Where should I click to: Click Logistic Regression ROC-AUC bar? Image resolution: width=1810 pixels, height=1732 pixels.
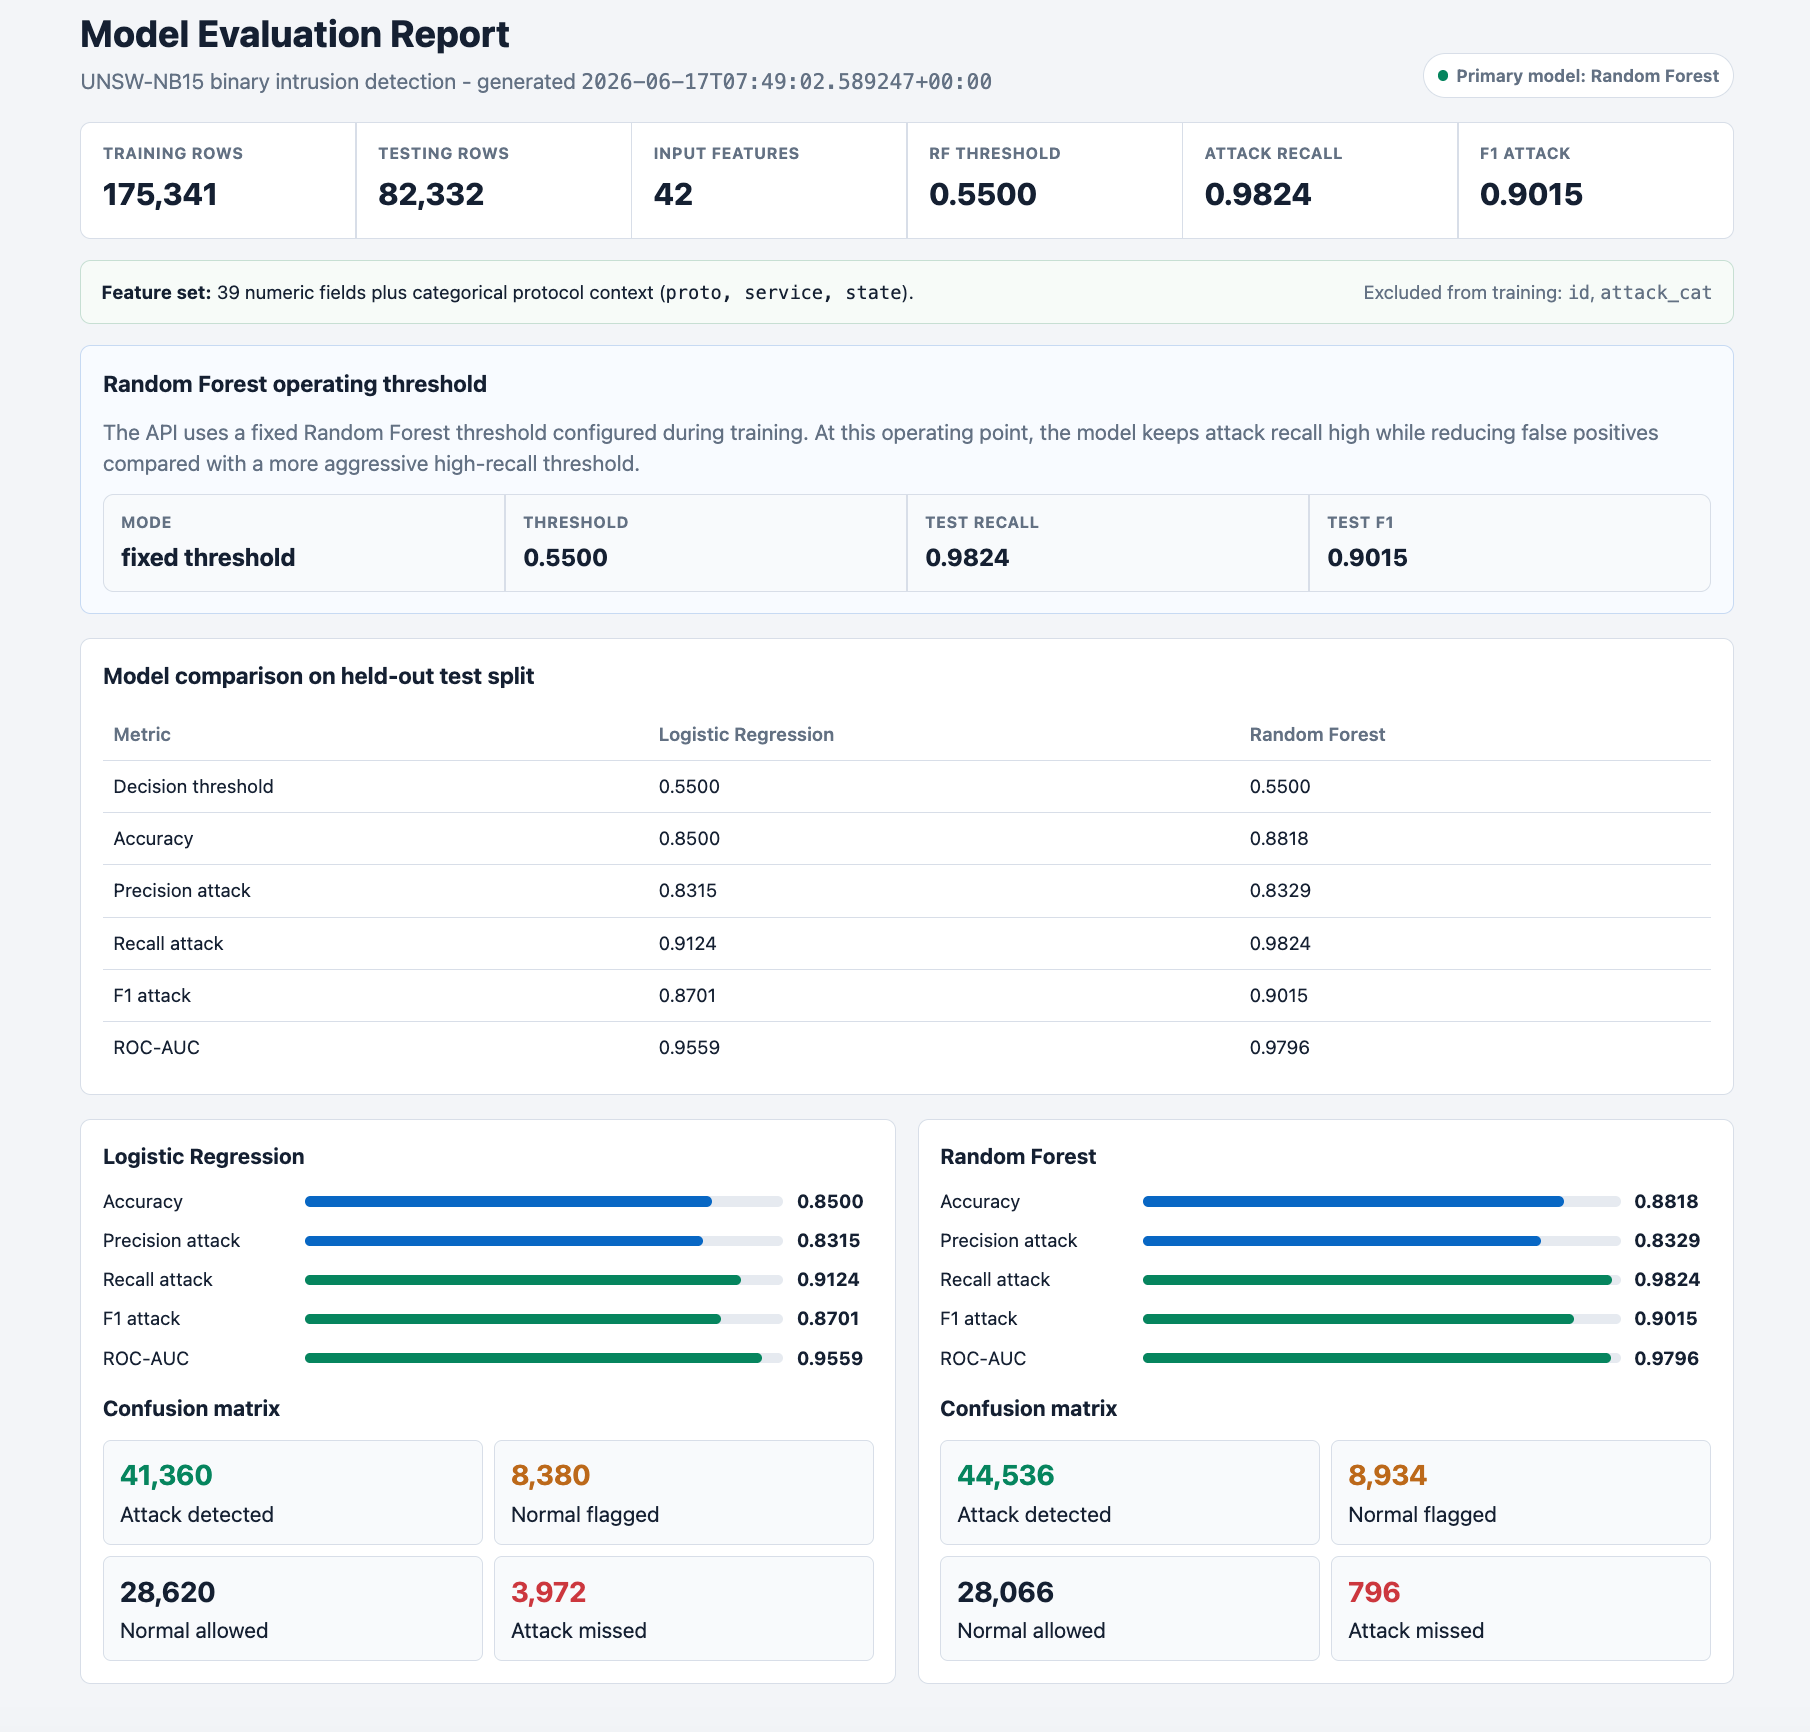click(x=544, y=1358)
